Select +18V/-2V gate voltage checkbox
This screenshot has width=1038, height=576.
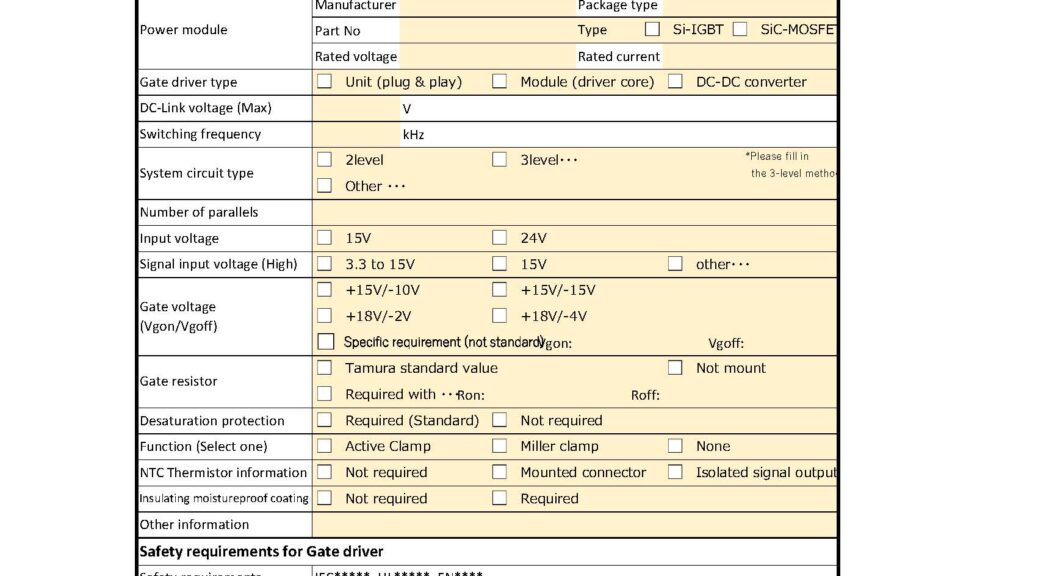pyautogui.click(x=324, y=316)
